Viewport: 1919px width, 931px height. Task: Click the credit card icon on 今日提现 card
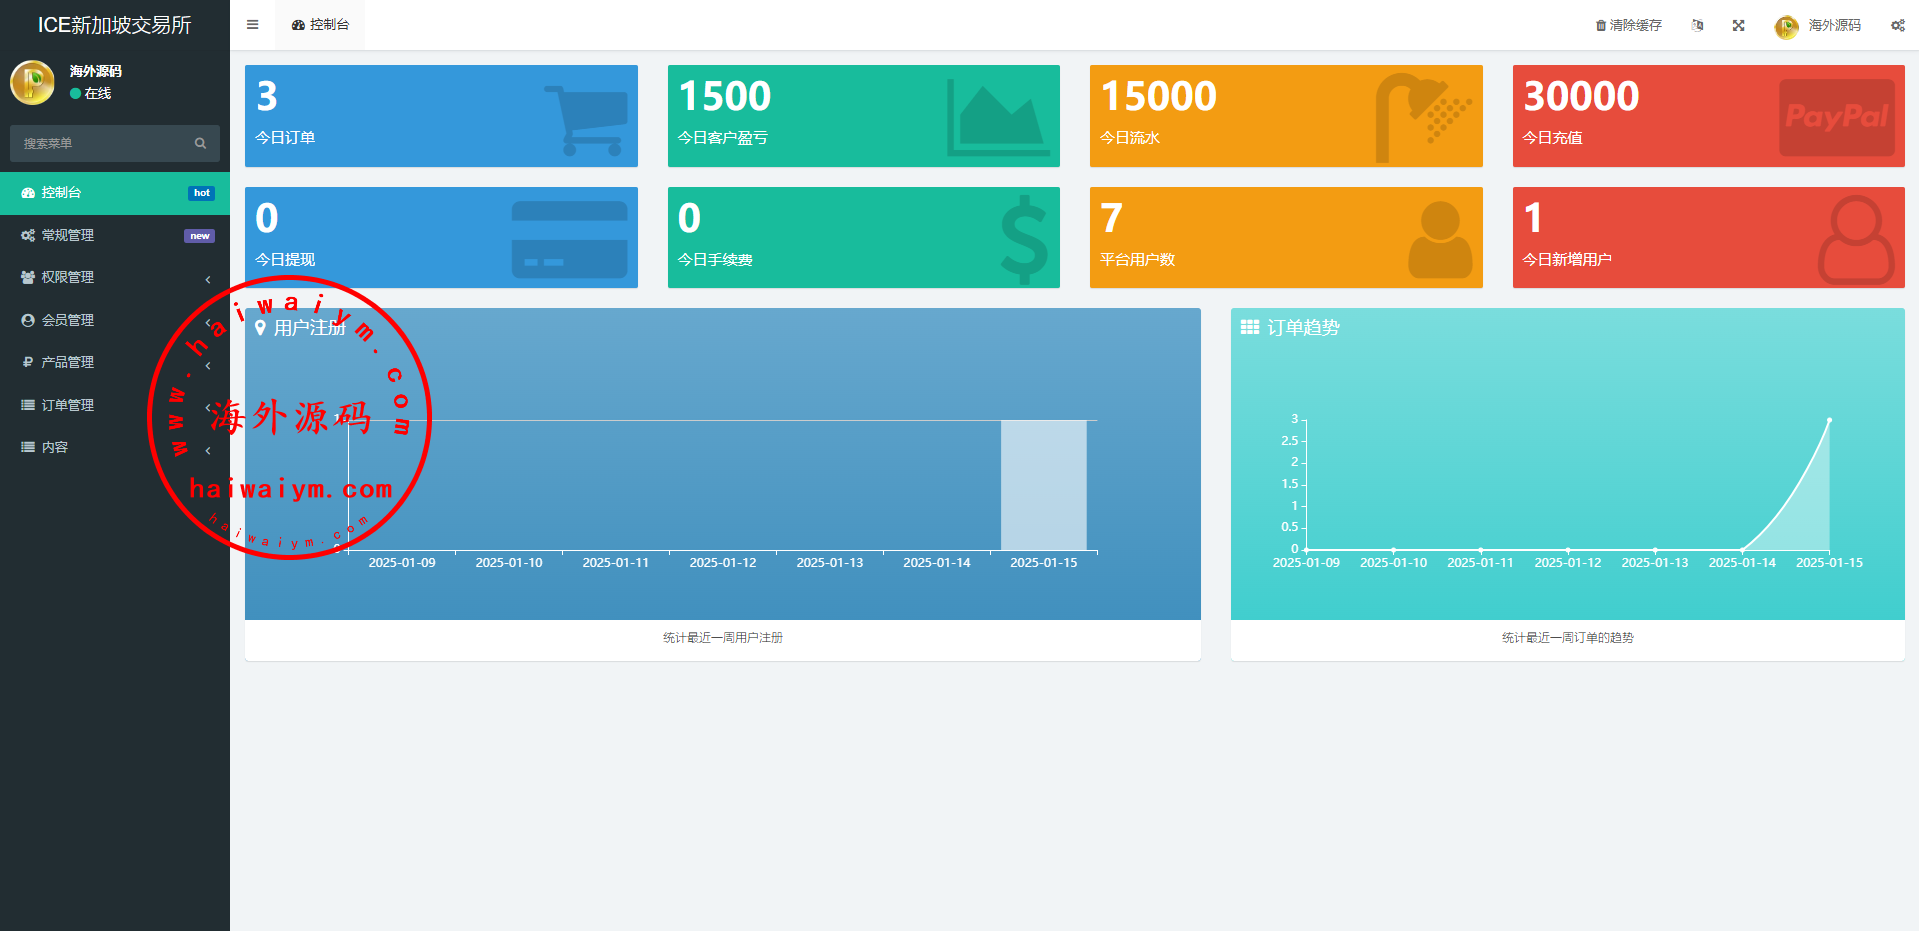[569, 240]
